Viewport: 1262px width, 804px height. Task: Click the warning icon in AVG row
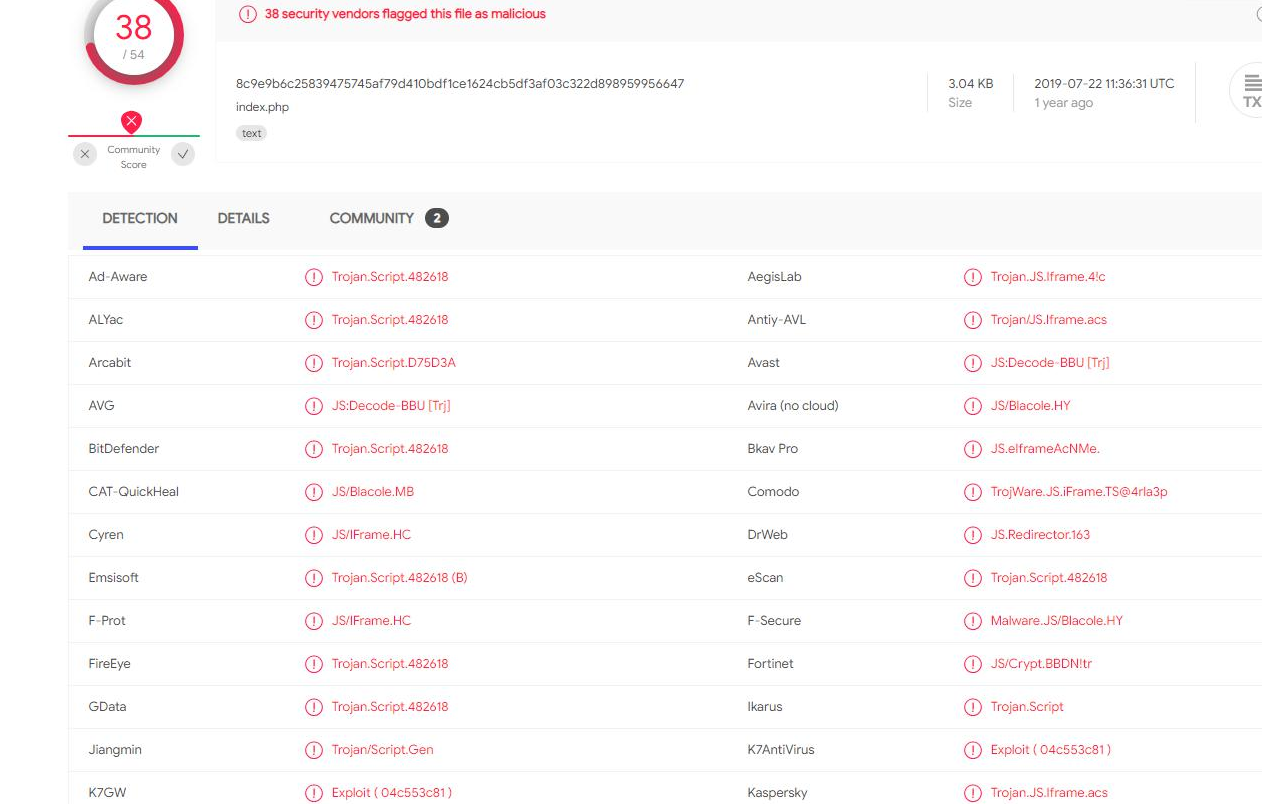pos(314,406)
